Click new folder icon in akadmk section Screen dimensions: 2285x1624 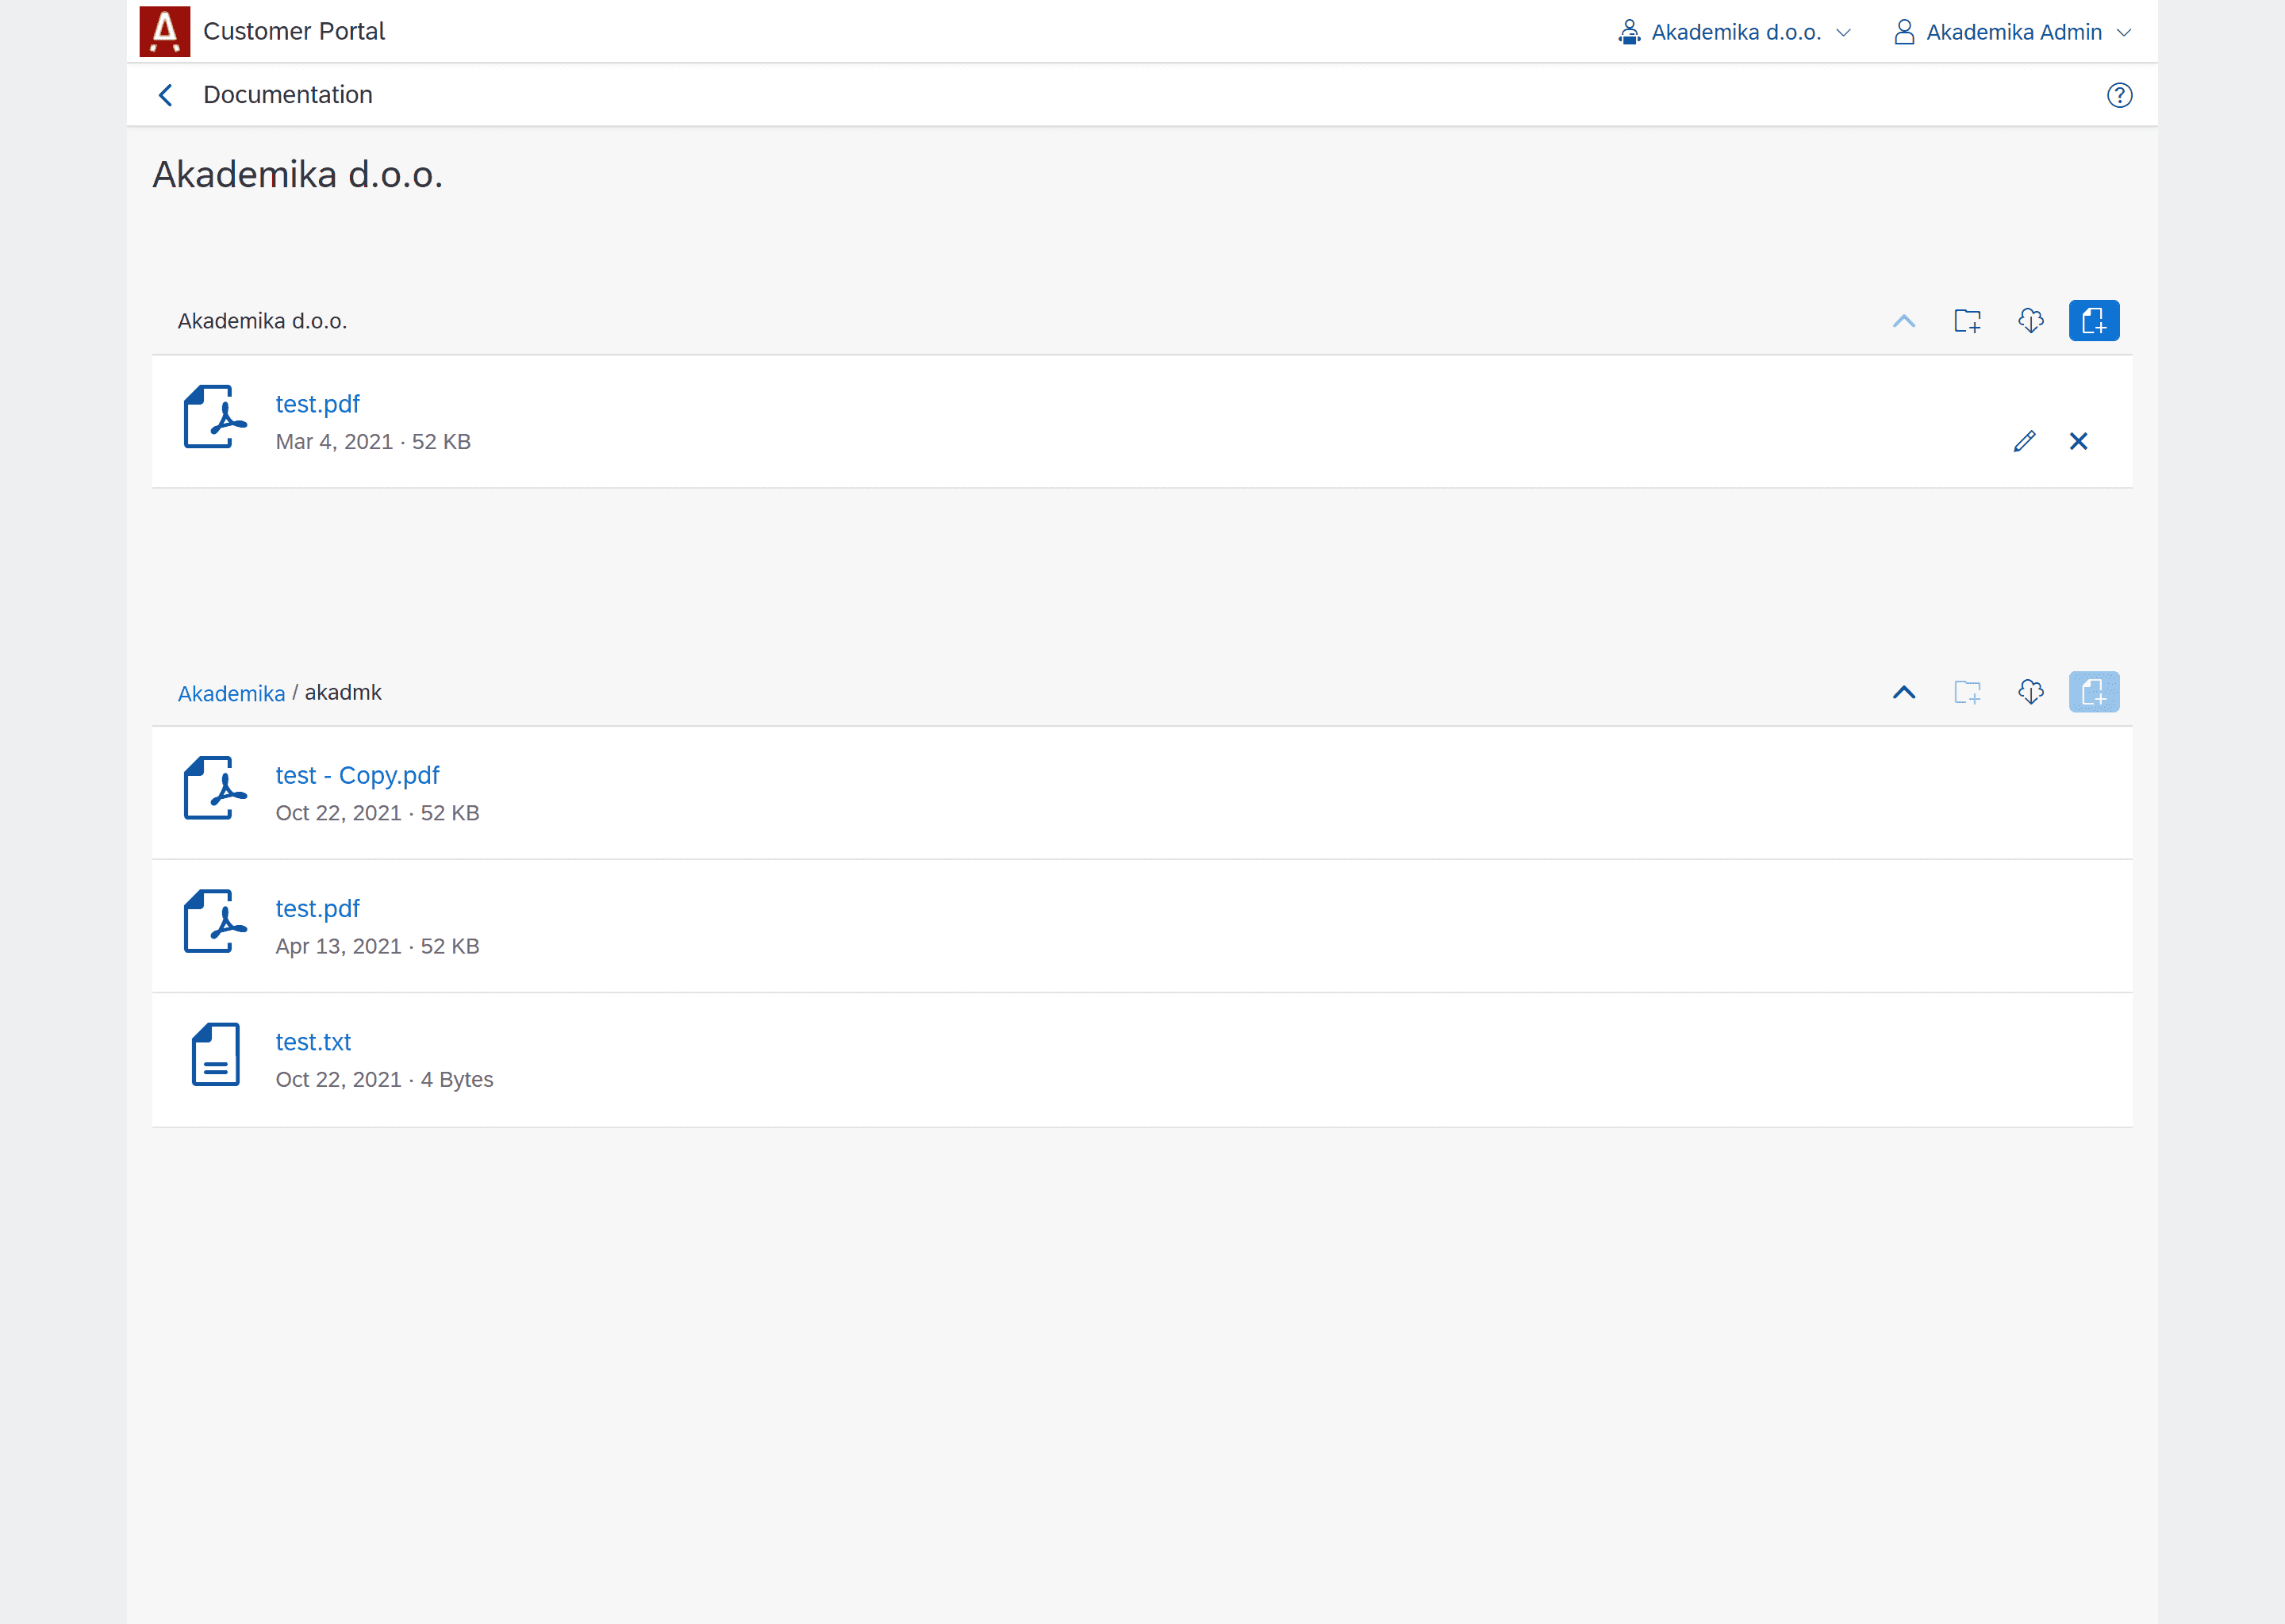click(x=1967, y=692)
